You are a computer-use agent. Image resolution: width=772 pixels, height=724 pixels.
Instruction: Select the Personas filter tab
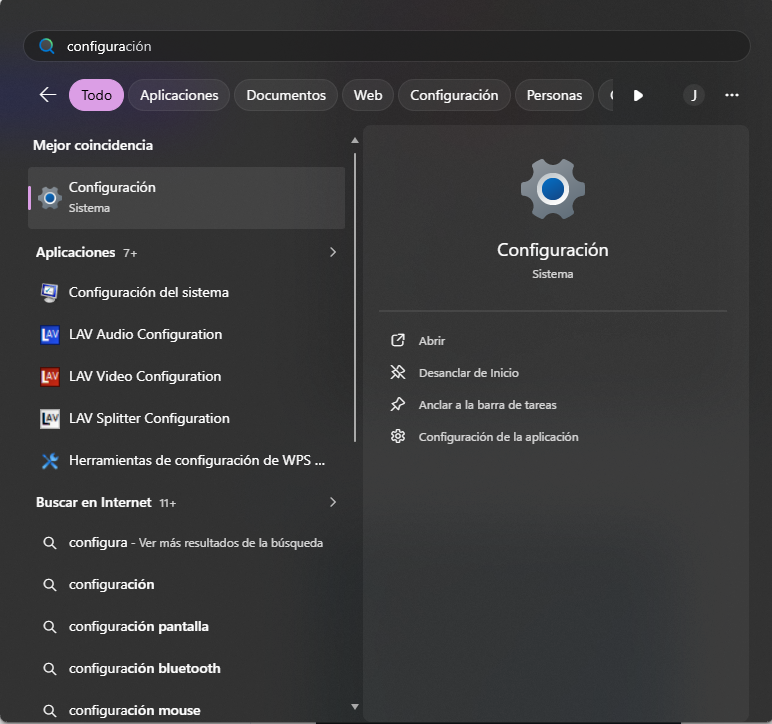(x=554, y=95)
